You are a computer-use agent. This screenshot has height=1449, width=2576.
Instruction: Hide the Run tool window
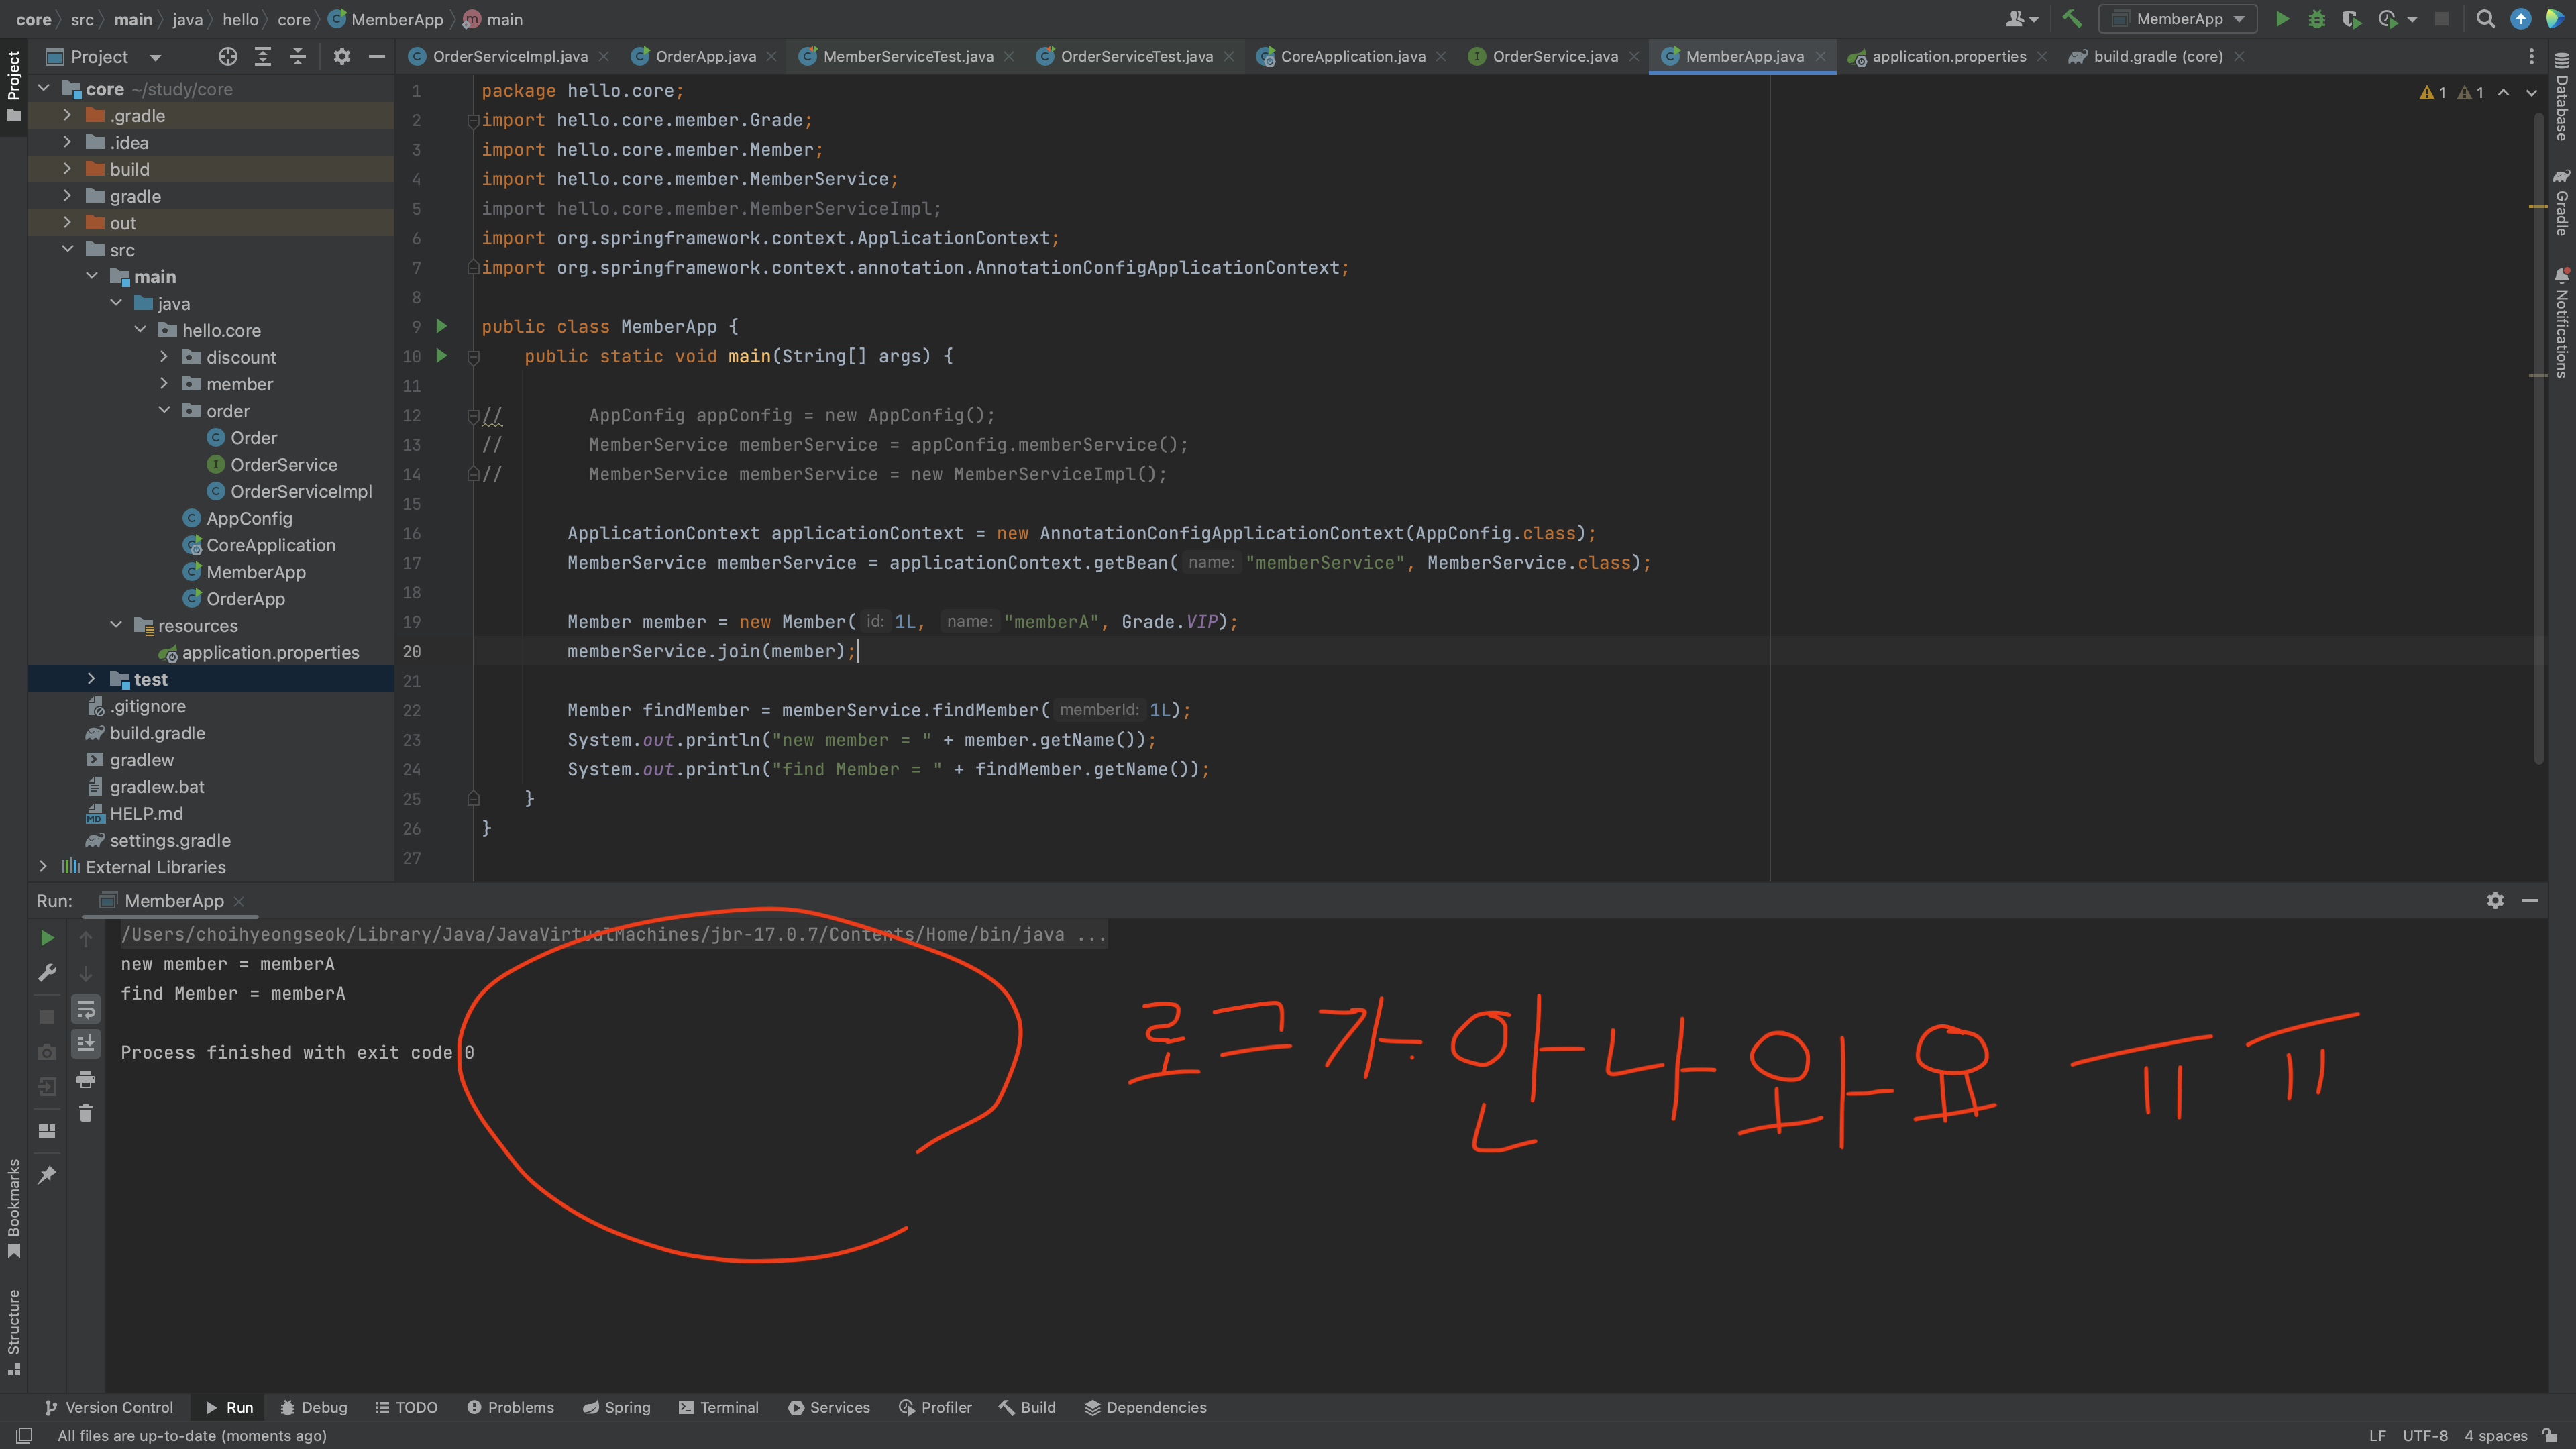click(x=2530, y=900)
